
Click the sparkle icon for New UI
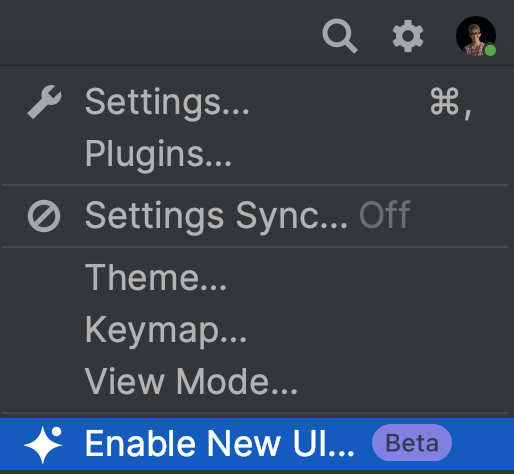click(x=43, y=444)
